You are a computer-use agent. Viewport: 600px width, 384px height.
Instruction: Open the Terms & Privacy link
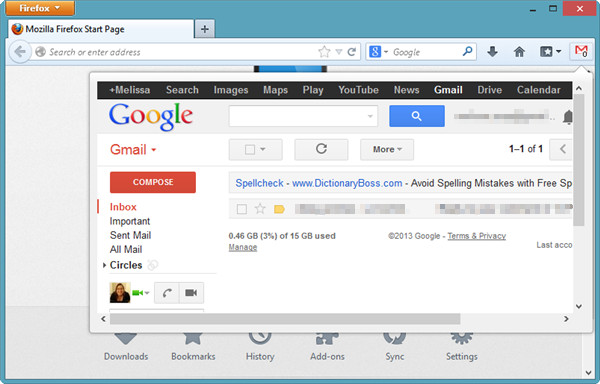(x=476, y=236)
